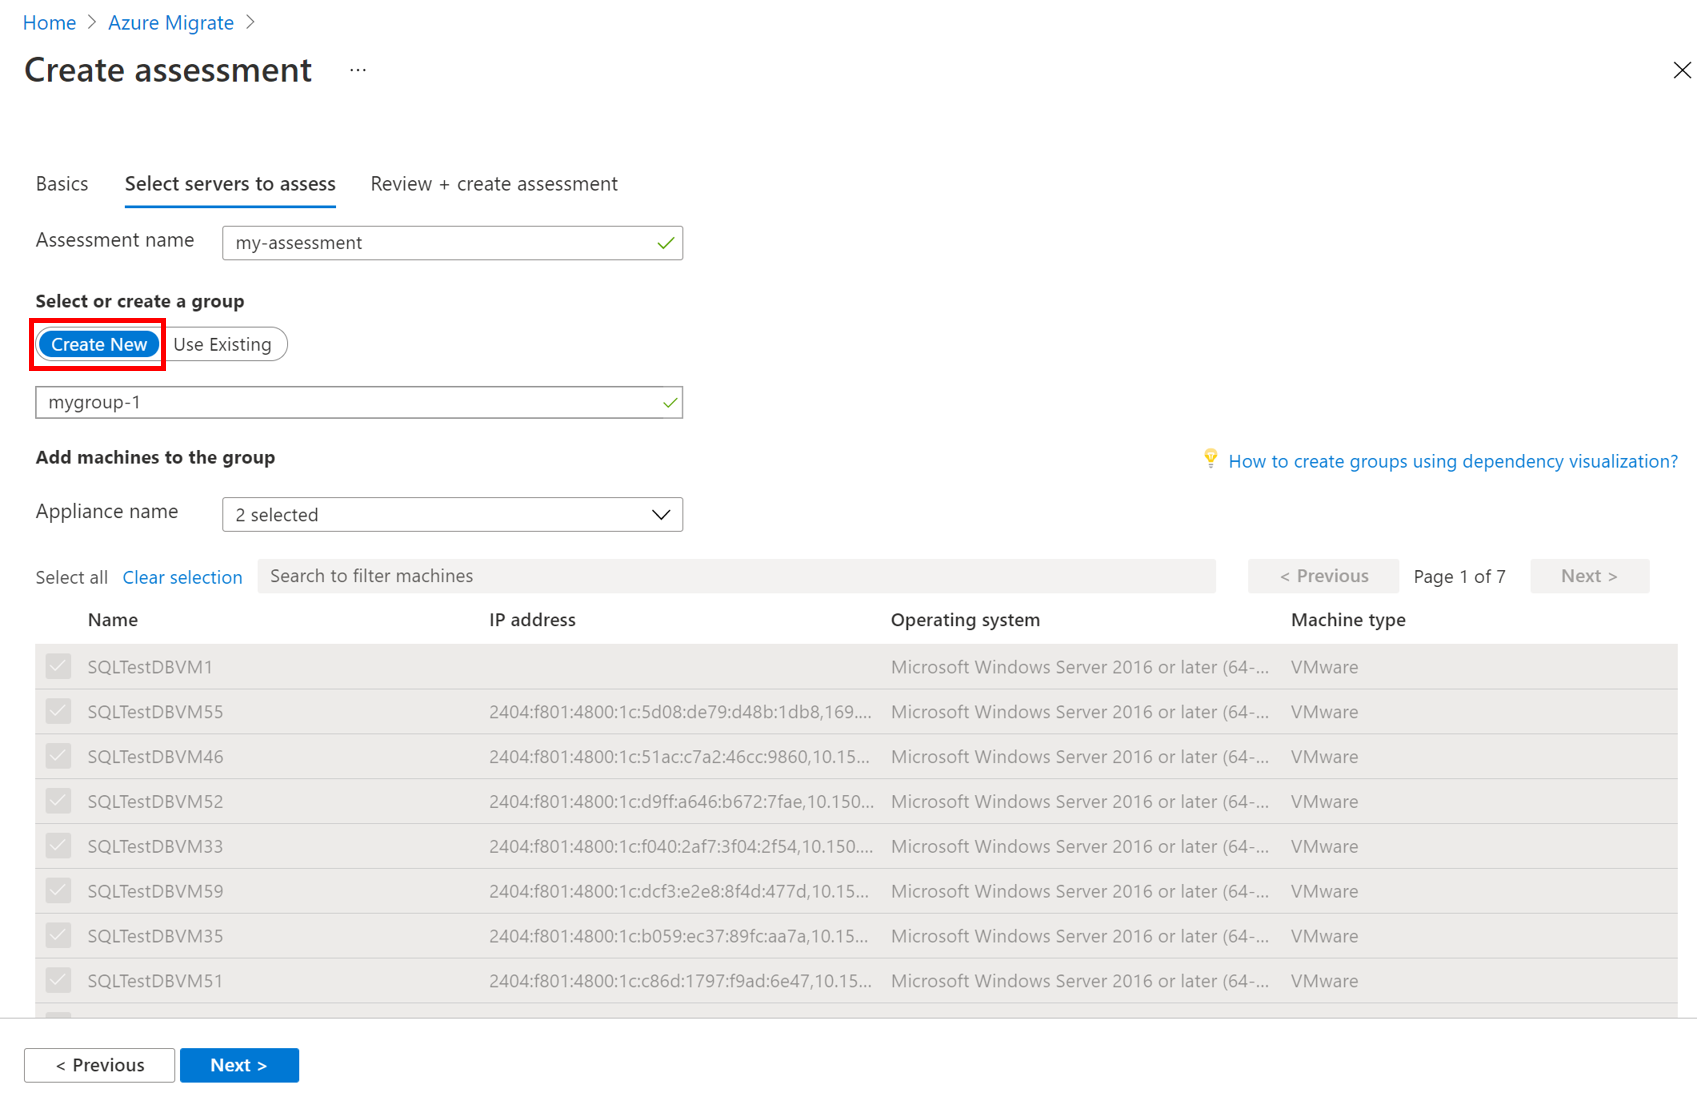The width and height of the screenshot is (1697, 1093).
Task: Click the bottom Previous button
Action: click(x=99, y=1065)
